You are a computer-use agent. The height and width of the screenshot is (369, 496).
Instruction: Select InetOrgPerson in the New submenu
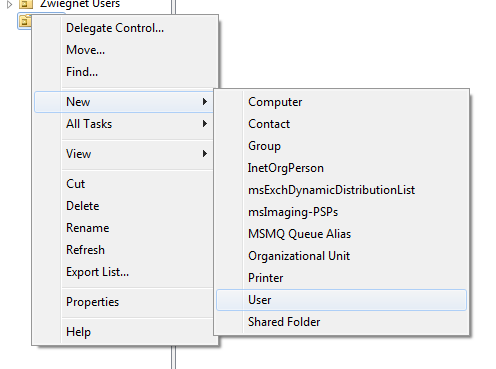click(341, 168)
